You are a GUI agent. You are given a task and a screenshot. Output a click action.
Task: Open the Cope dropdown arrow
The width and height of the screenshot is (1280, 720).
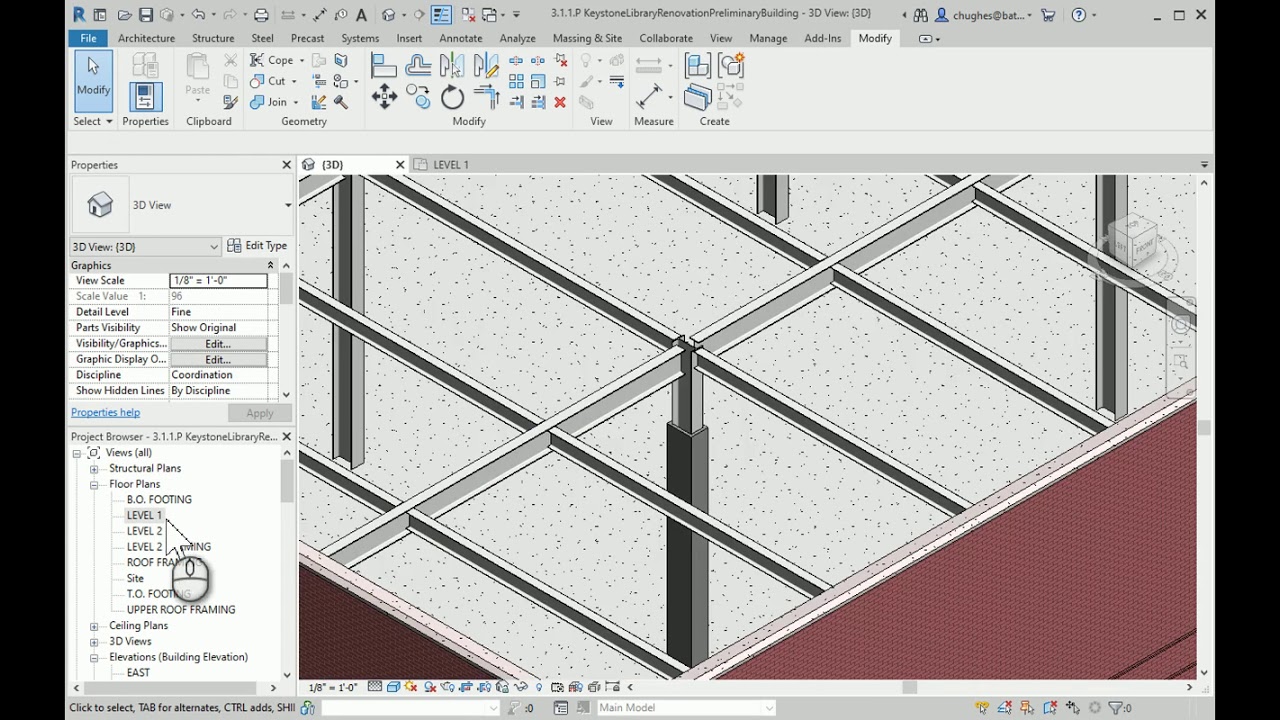tap(301, 61)
